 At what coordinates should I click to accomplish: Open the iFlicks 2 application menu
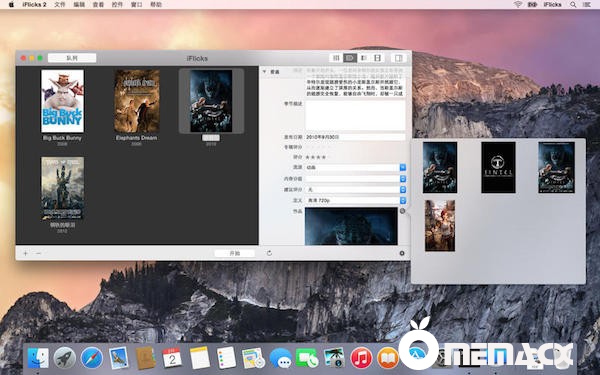click(34, 5)
